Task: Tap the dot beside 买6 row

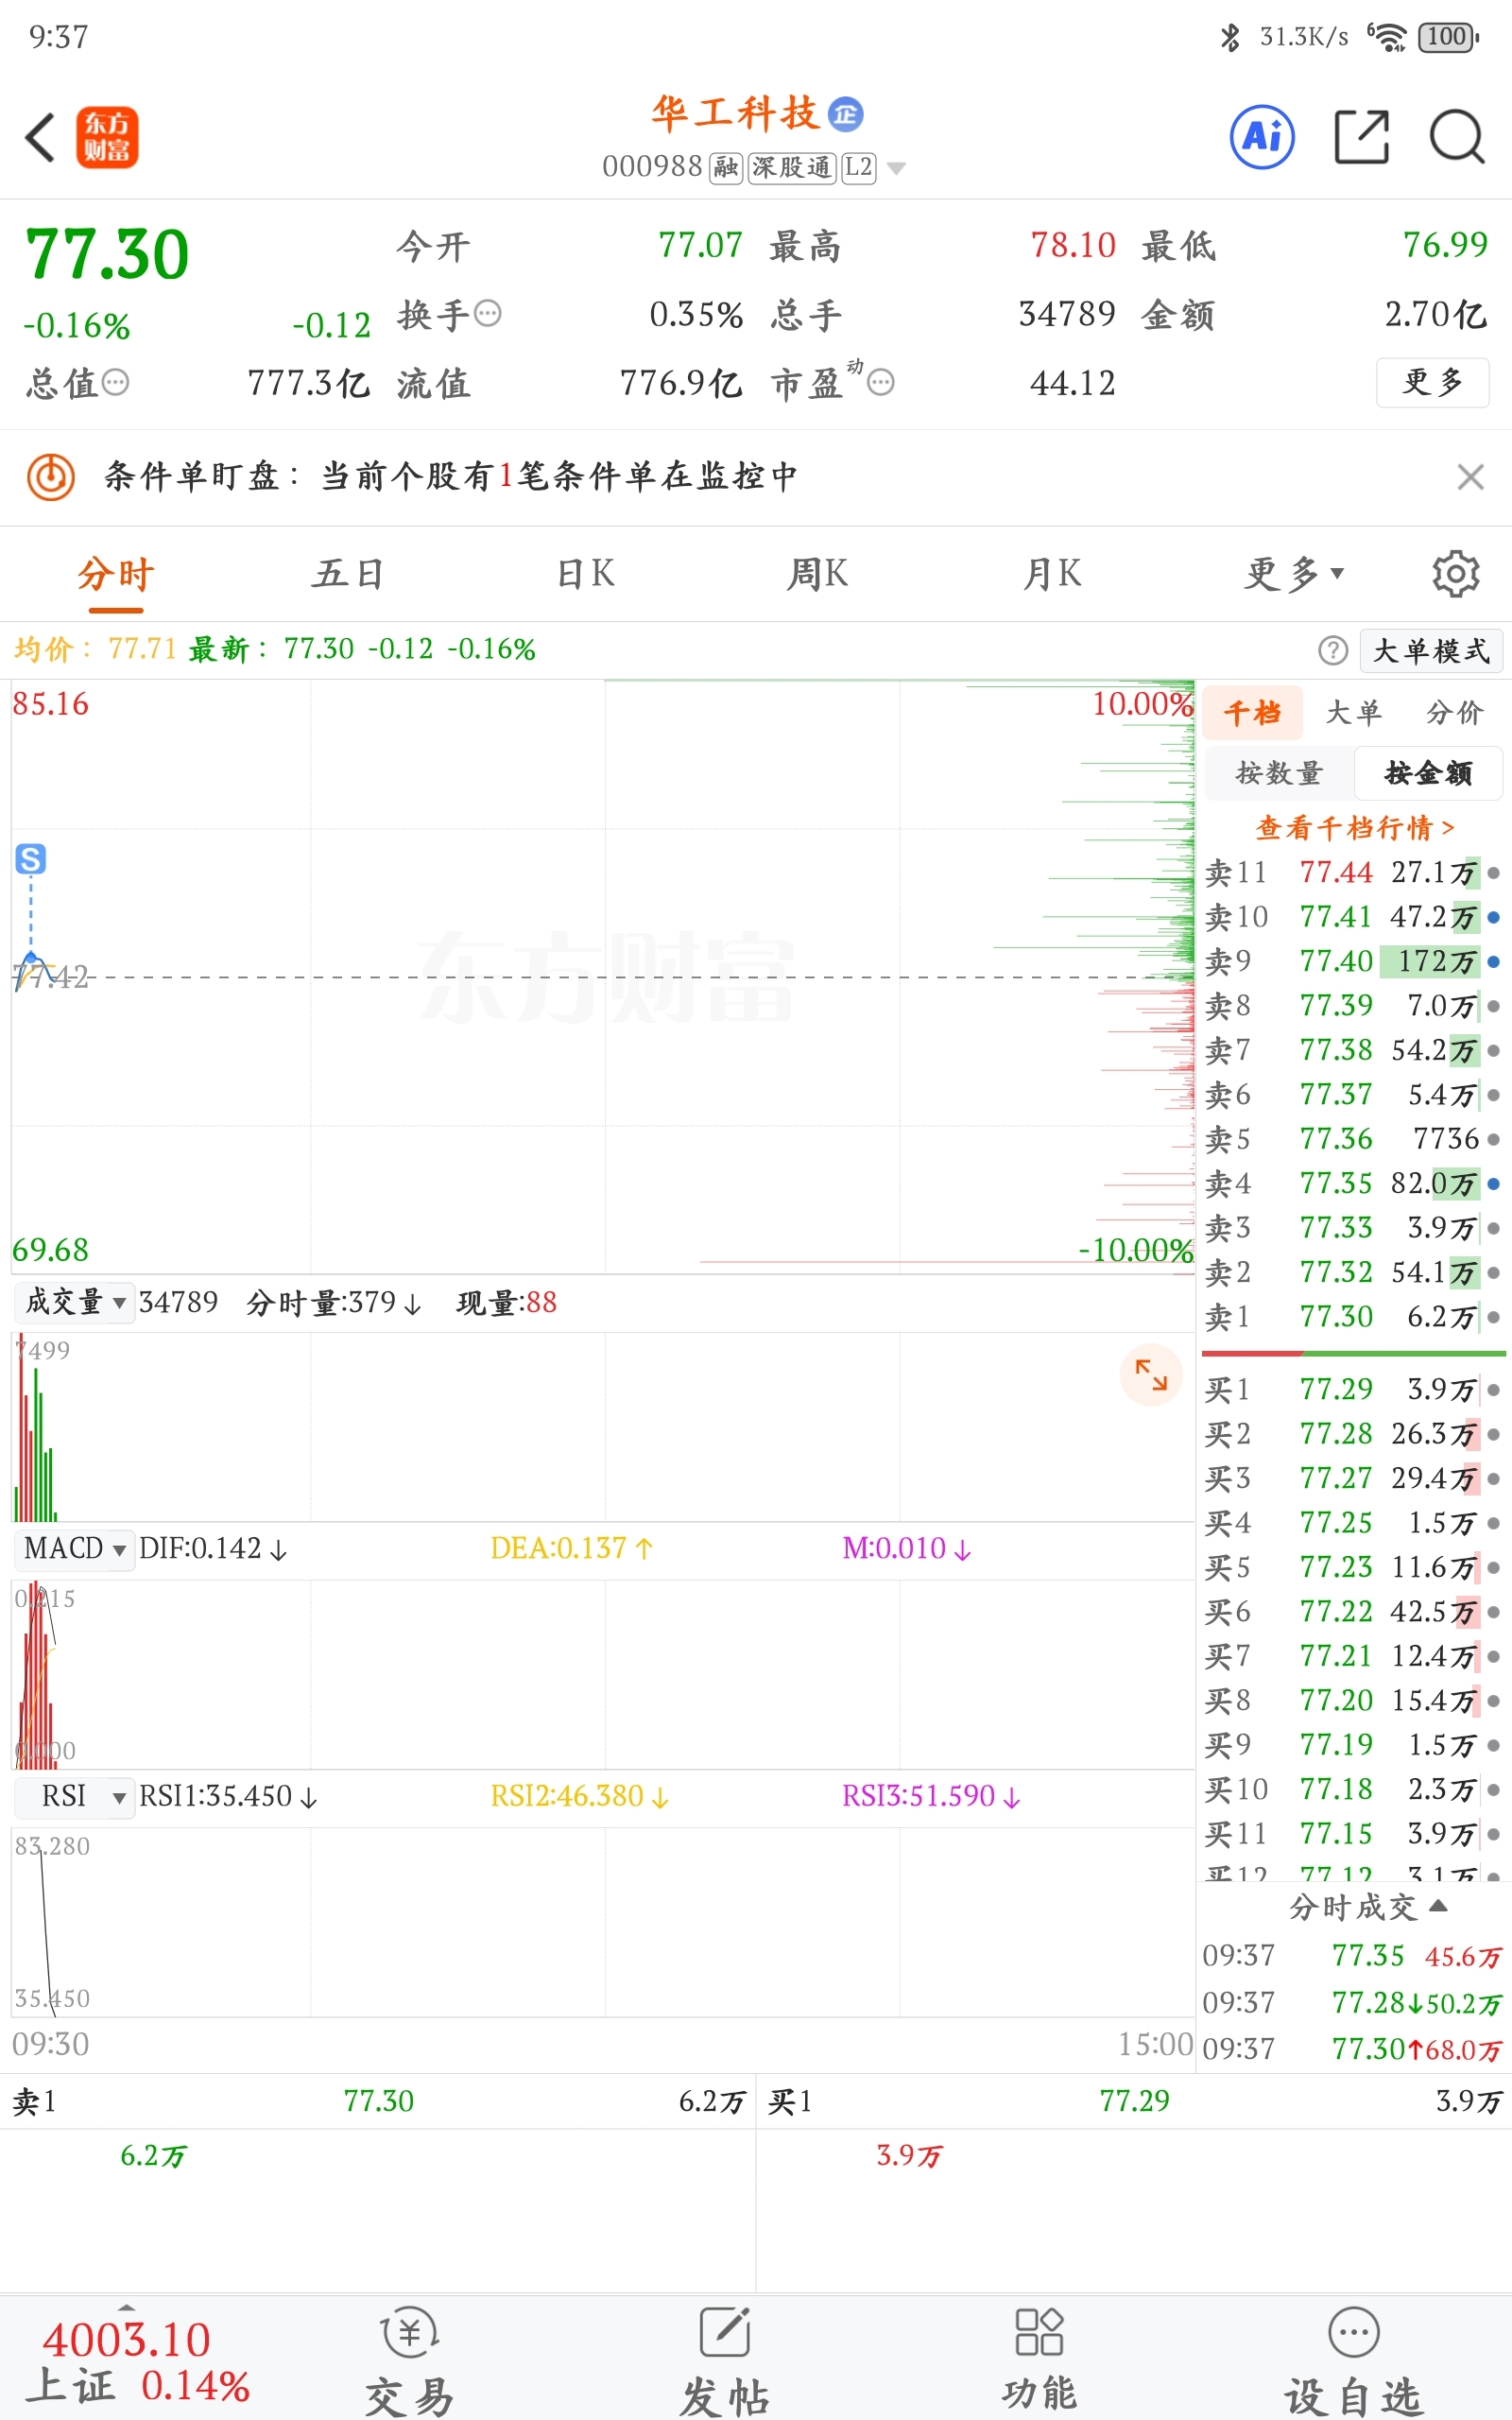Action: coord(1493,1611)
